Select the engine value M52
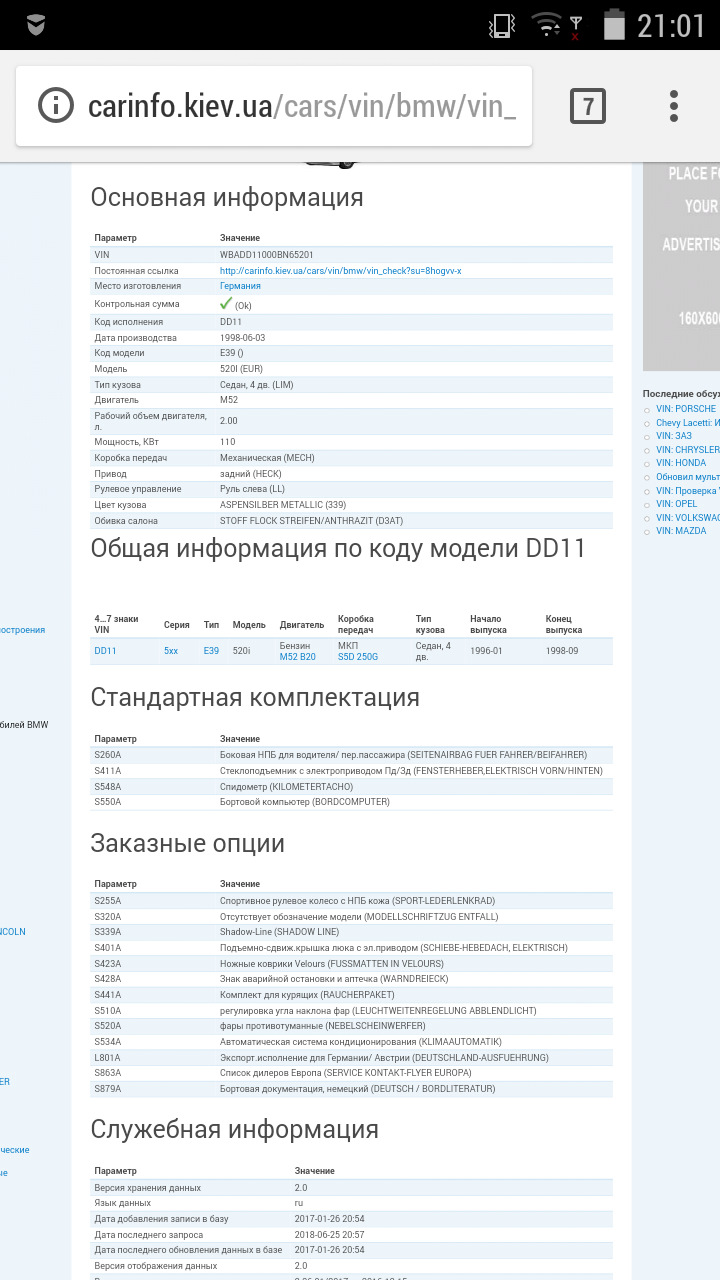The width and height of the screenshot is (720, 1280). point(229,400)
